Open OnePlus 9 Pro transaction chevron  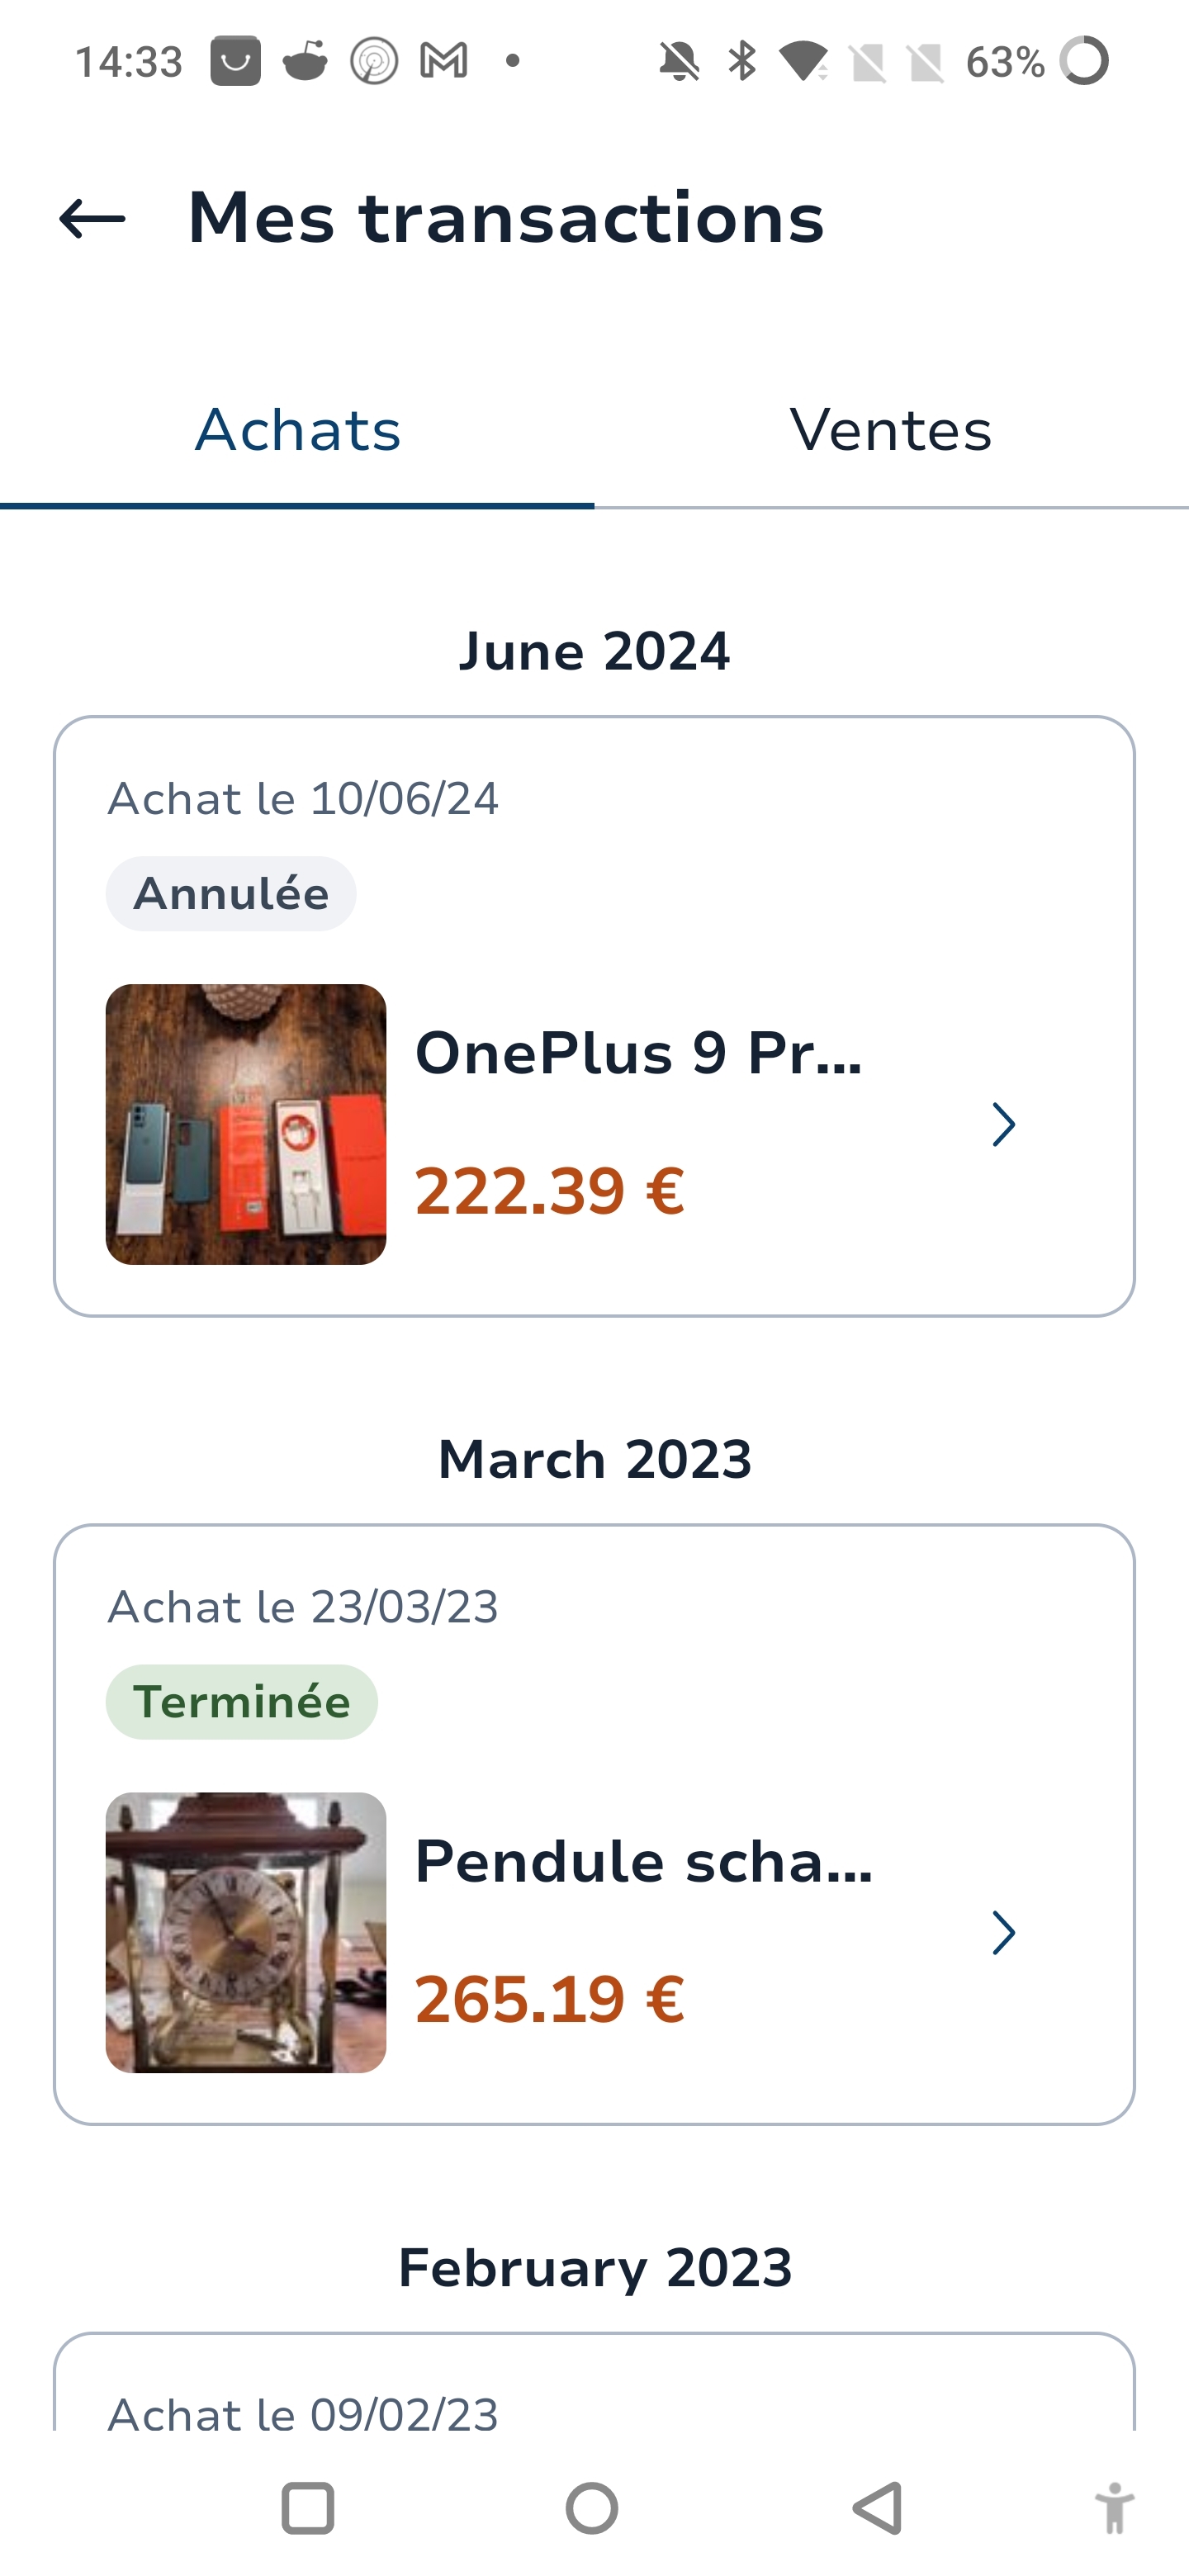pos(1003,1124)
